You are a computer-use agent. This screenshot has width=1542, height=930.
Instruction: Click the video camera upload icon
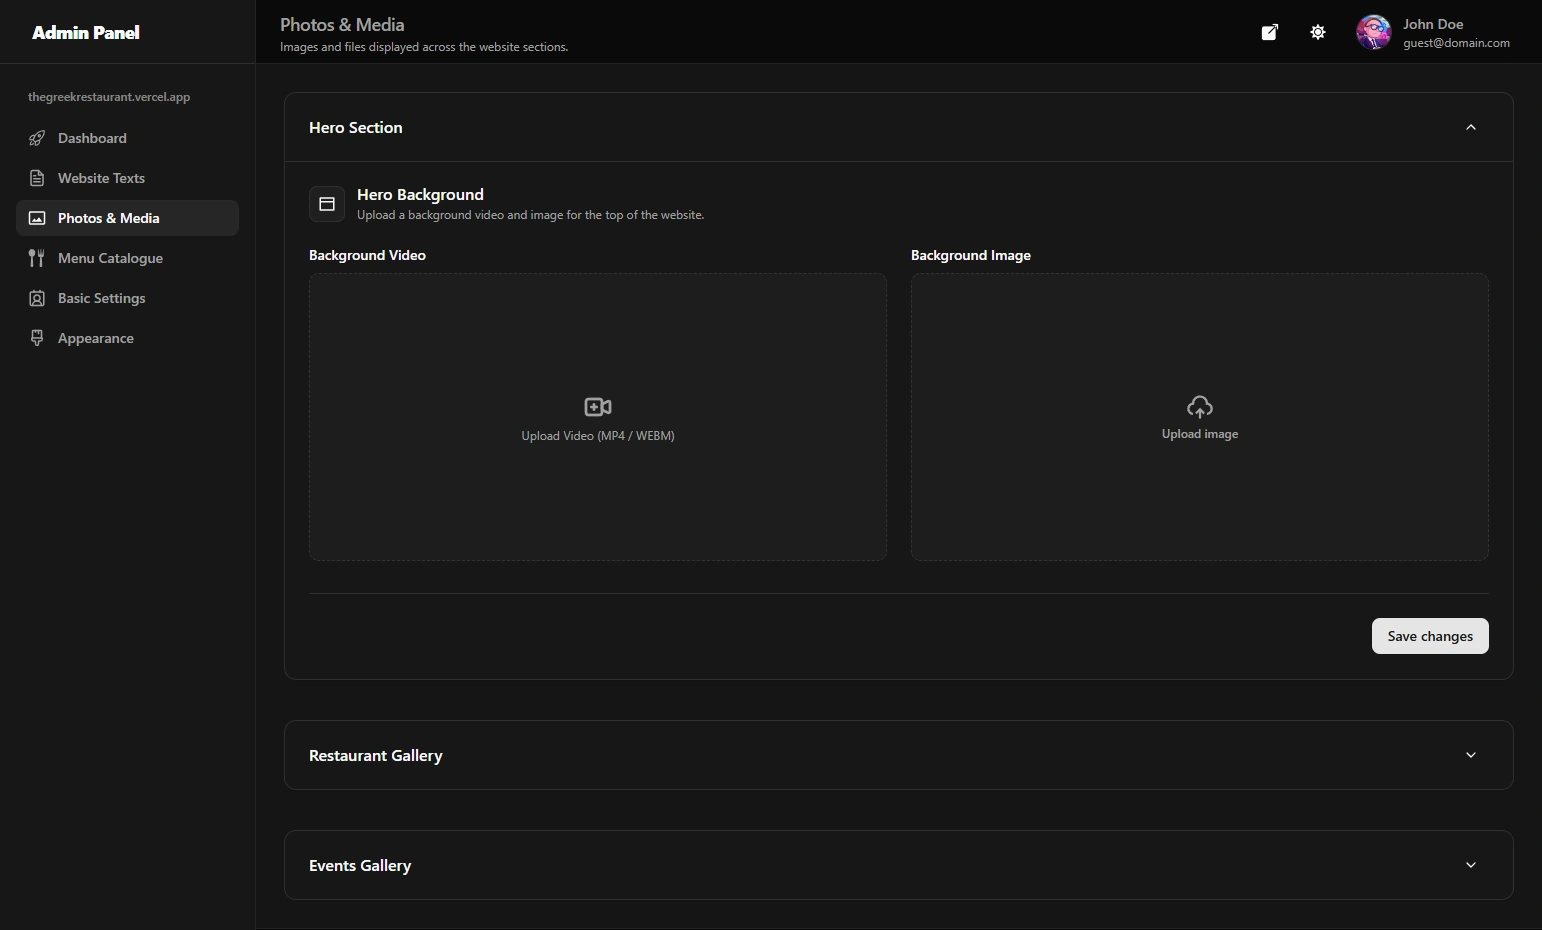click(597, 406)
